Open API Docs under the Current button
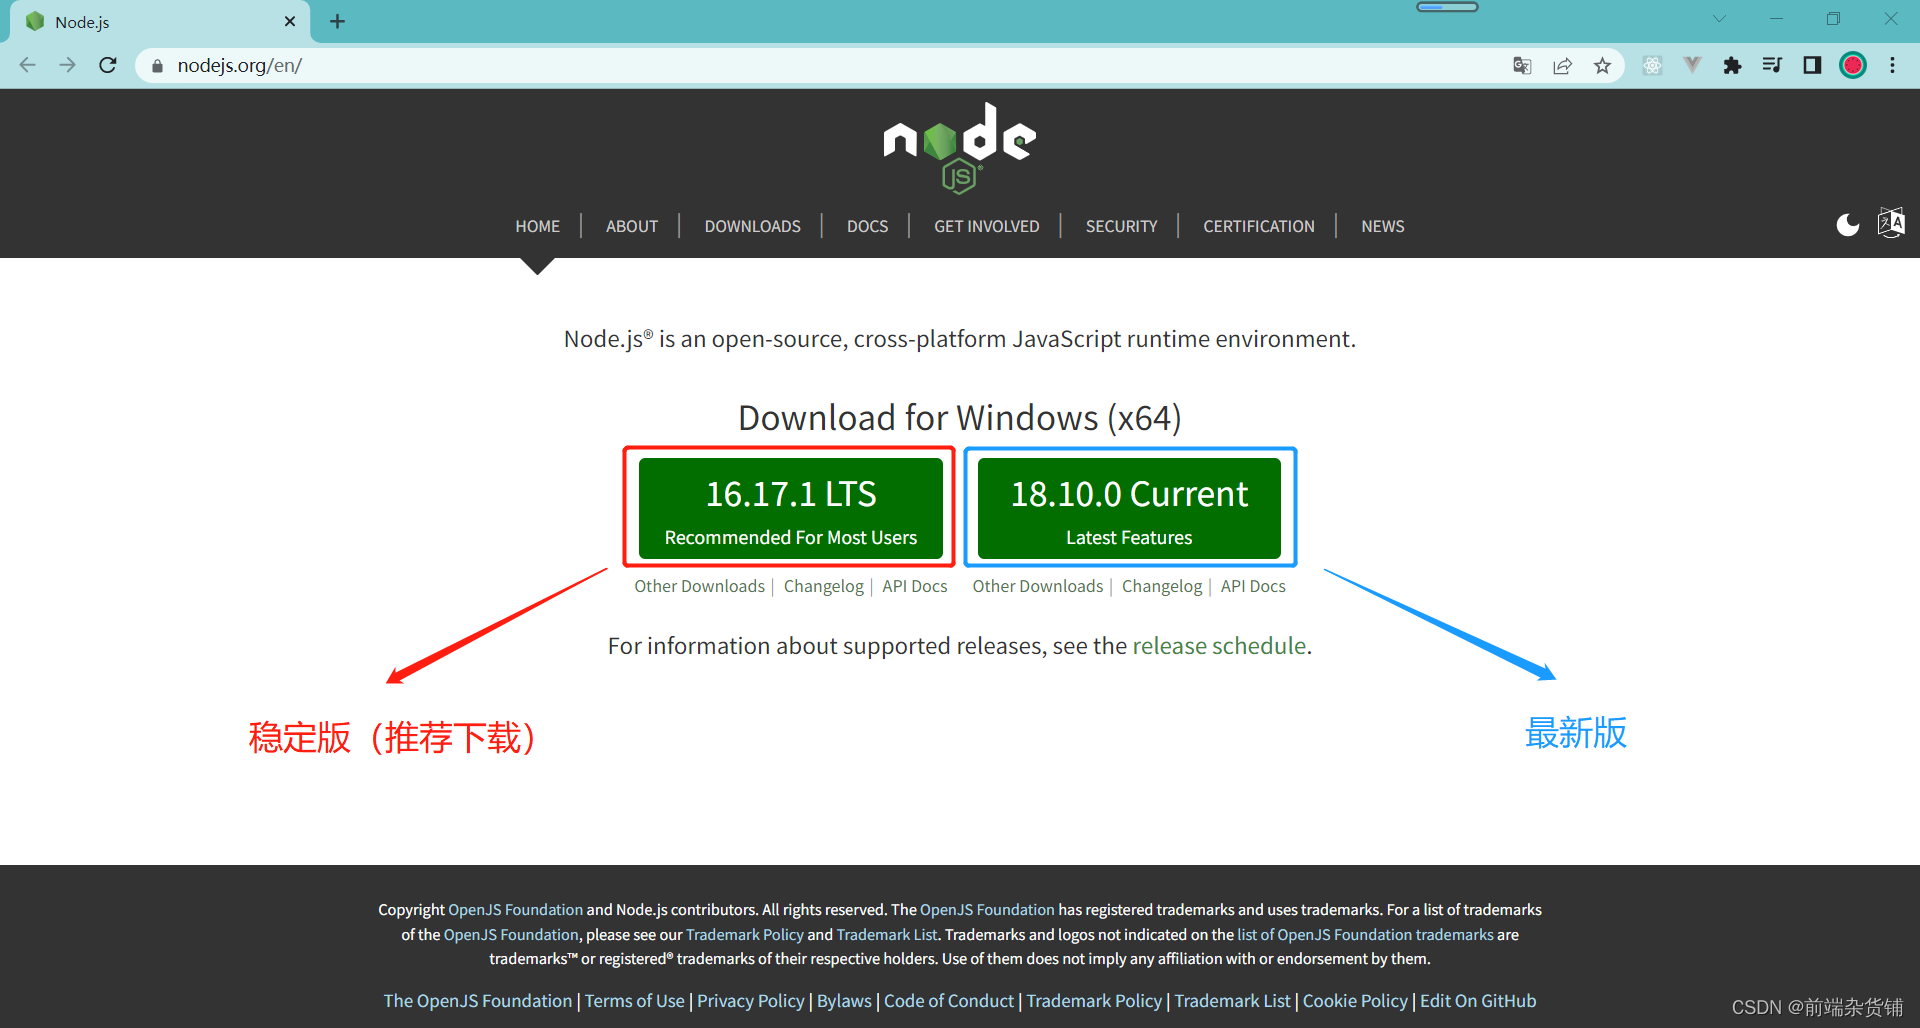This screenshot has height=1028, width=1920. pyautogui.click(x=1253, y=587)
